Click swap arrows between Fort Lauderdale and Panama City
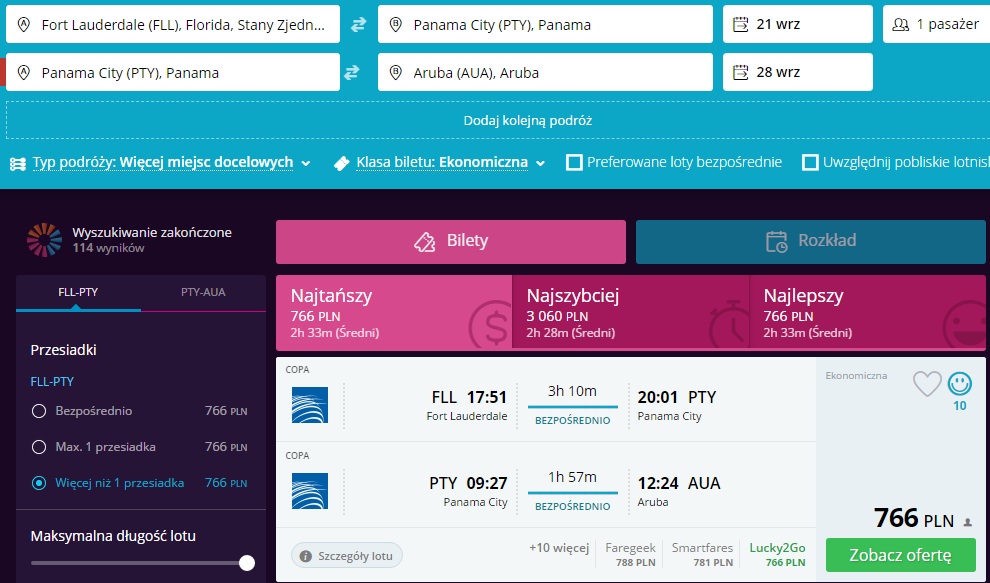The width and height of the screenshot is (990, 583). point(358,24)
